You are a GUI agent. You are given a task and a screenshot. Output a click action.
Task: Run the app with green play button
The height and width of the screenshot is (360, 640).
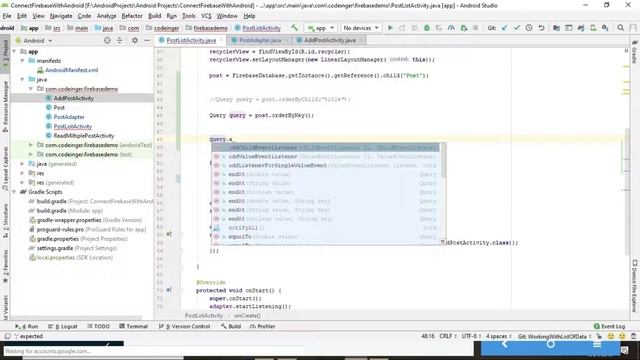click(x=390, y=28)
